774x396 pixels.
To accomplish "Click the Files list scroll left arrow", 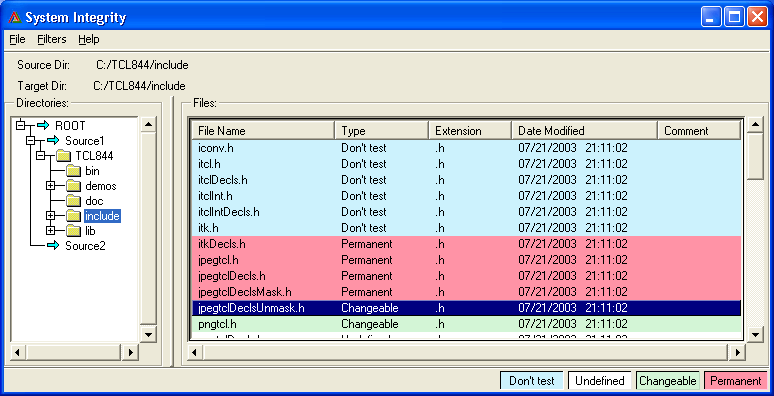I will point(194,352).
